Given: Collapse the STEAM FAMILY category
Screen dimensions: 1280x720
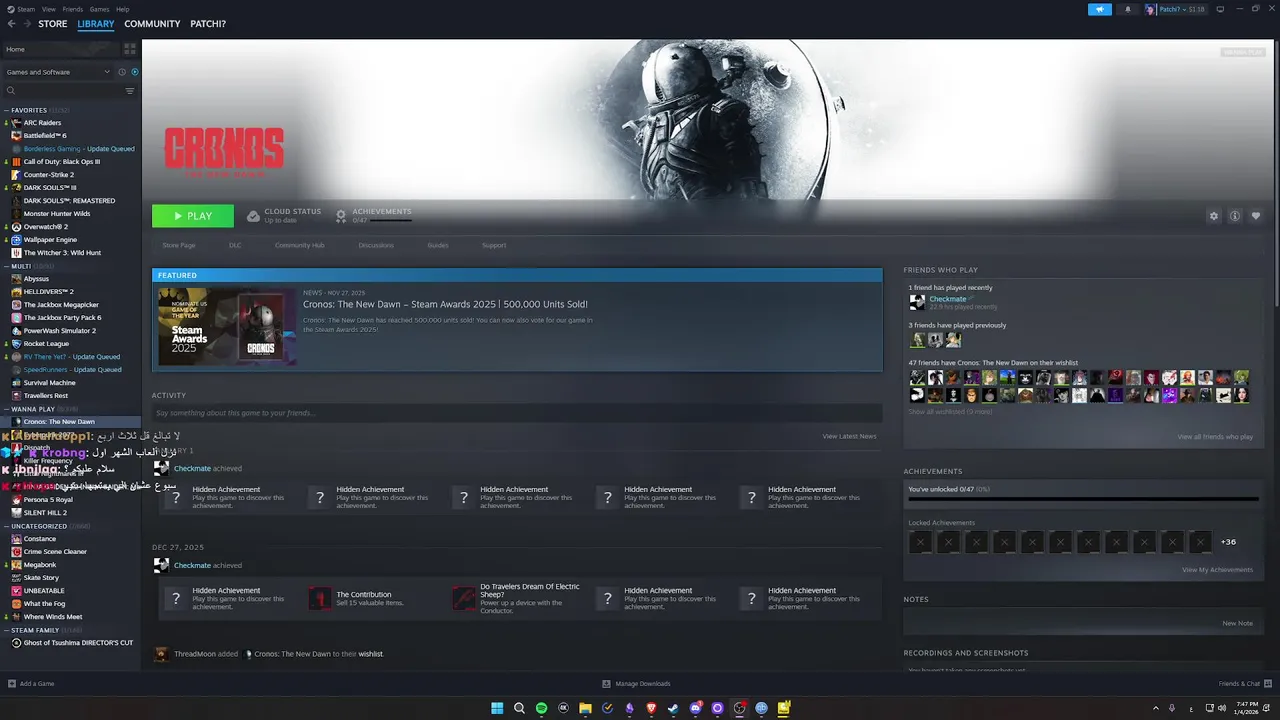Looking at the screenshot, I should pos(35,630).
